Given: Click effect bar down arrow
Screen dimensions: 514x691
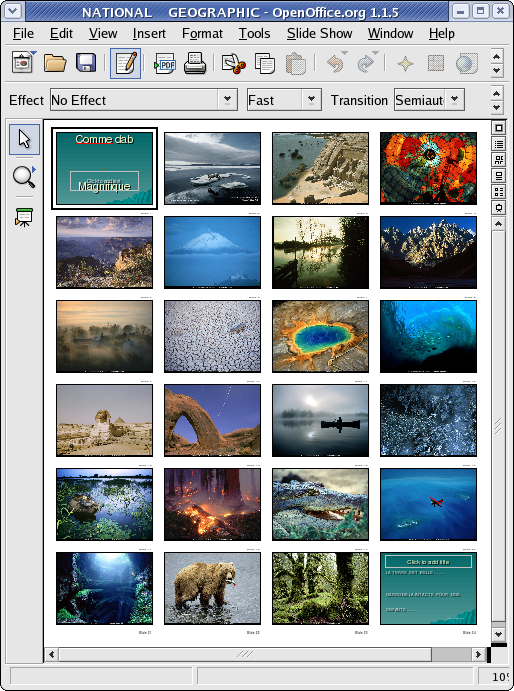Looking at the screenshot, I should point(497,107).
